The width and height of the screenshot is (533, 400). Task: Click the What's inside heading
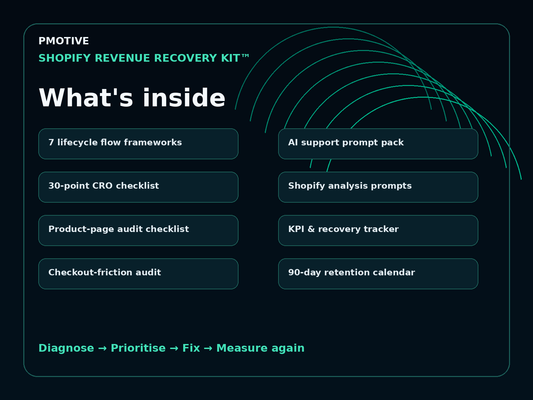(x=132, y=98)
